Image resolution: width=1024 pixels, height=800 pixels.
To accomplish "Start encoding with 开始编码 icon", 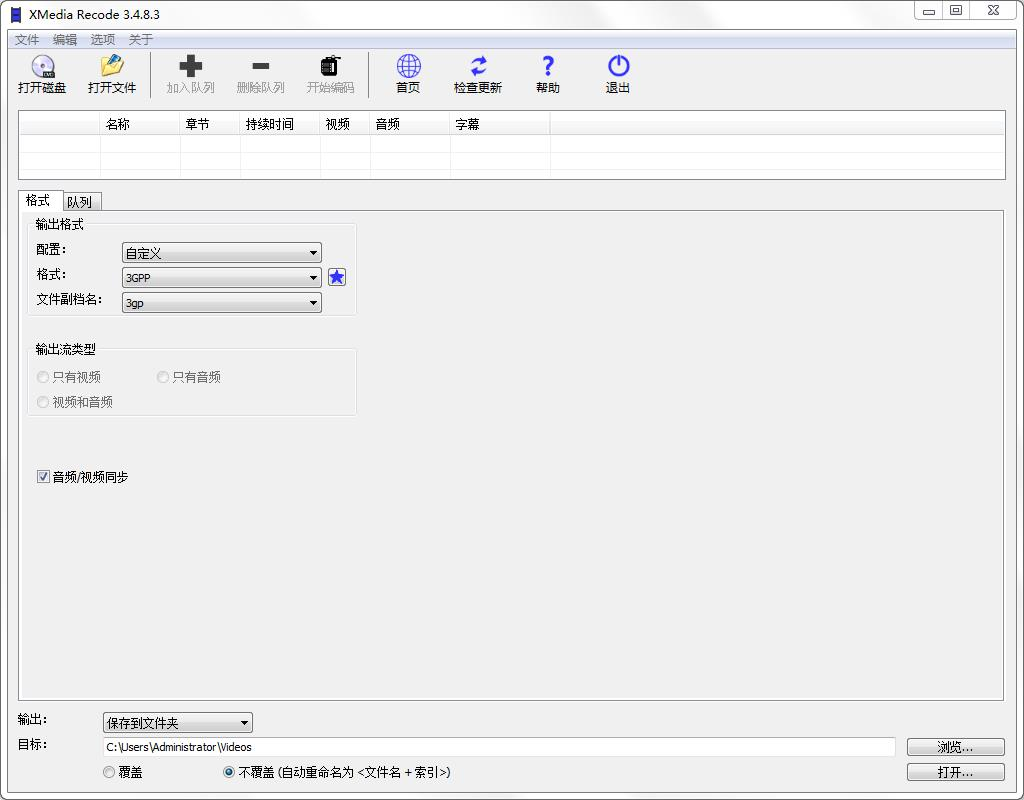I will click(330, 74).
